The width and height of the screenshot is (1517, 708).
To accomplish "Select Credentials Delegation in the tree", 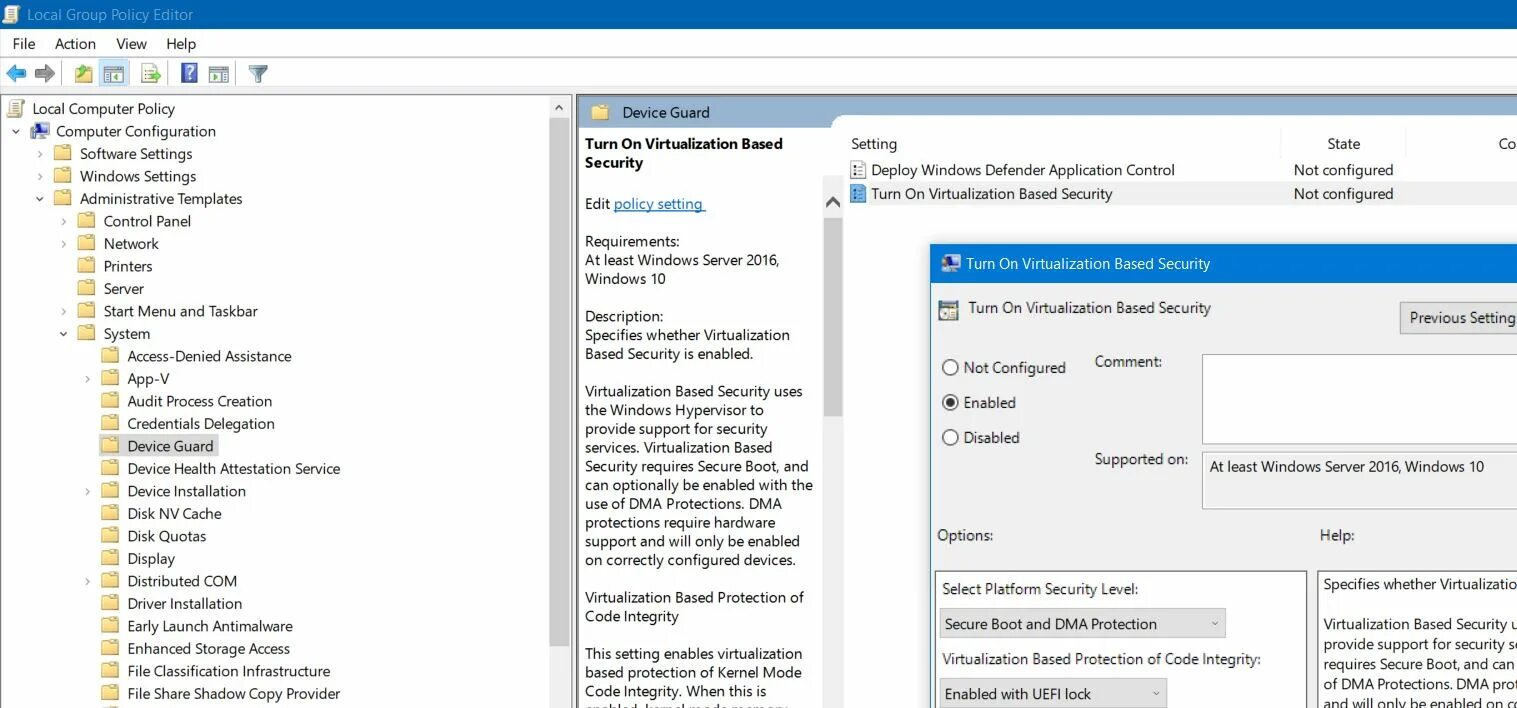I will (201, 423).
